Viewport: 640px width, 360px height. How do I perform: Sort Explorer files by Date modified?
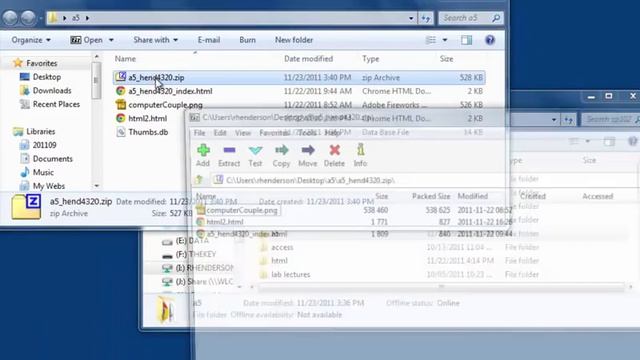309,59
